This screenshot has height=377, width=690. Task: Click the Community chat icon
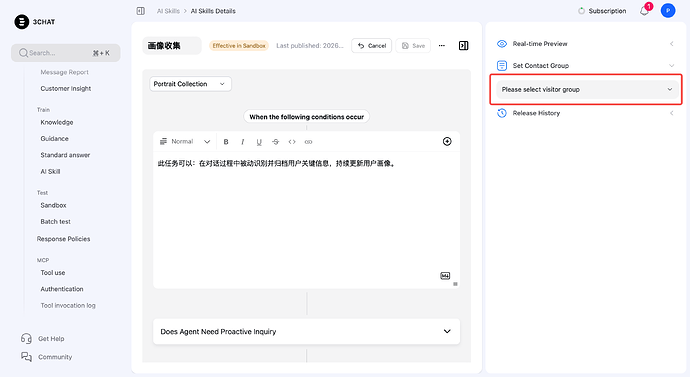[26, 357]
